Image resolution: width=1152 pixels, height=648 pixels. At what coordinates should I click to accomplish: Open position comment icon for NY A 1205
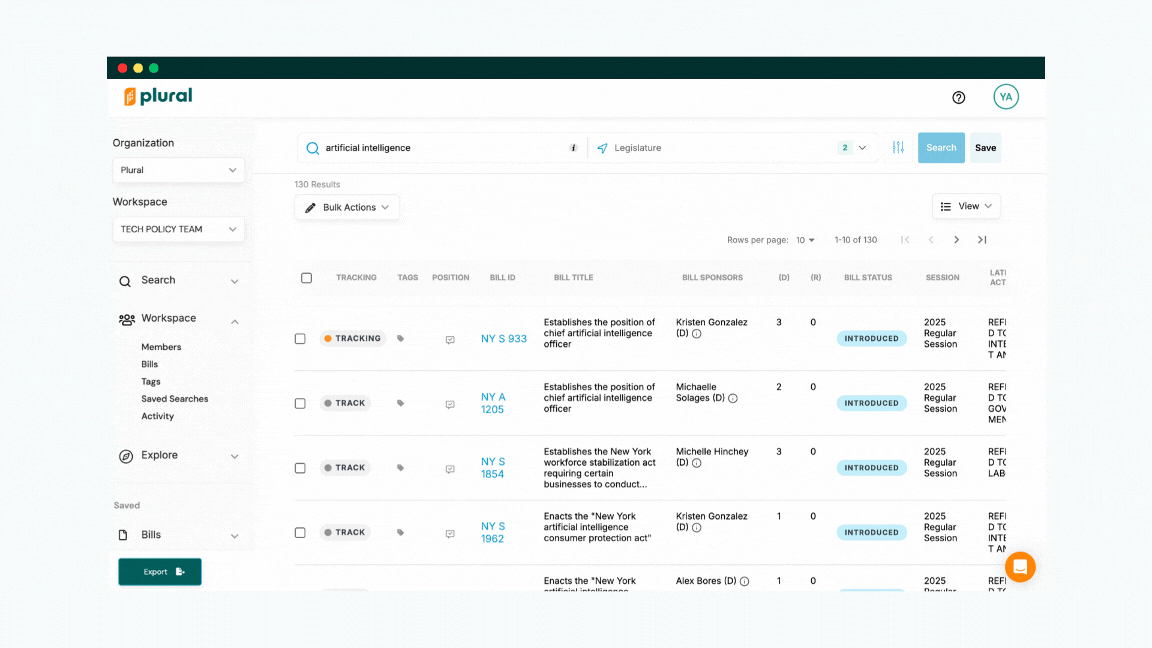coord(450,404)
